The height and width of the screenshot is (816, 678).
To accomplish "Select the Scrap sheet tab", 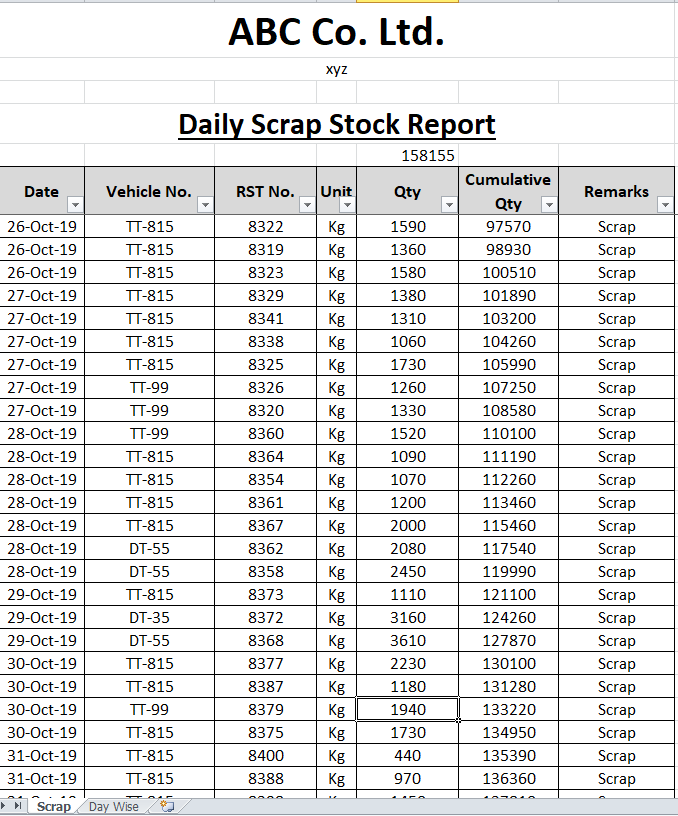I will (x=54, y=806).
